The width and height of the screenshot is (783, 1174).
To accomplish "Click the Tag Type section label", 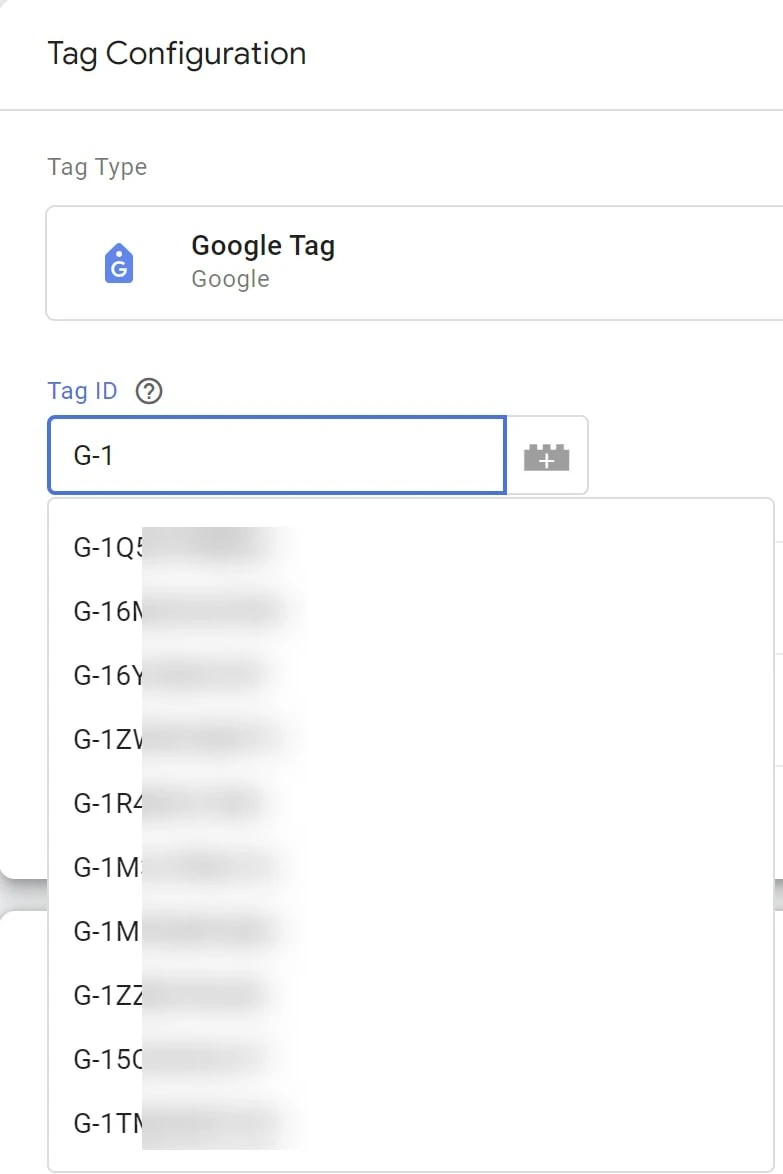I will click(97, 167).
